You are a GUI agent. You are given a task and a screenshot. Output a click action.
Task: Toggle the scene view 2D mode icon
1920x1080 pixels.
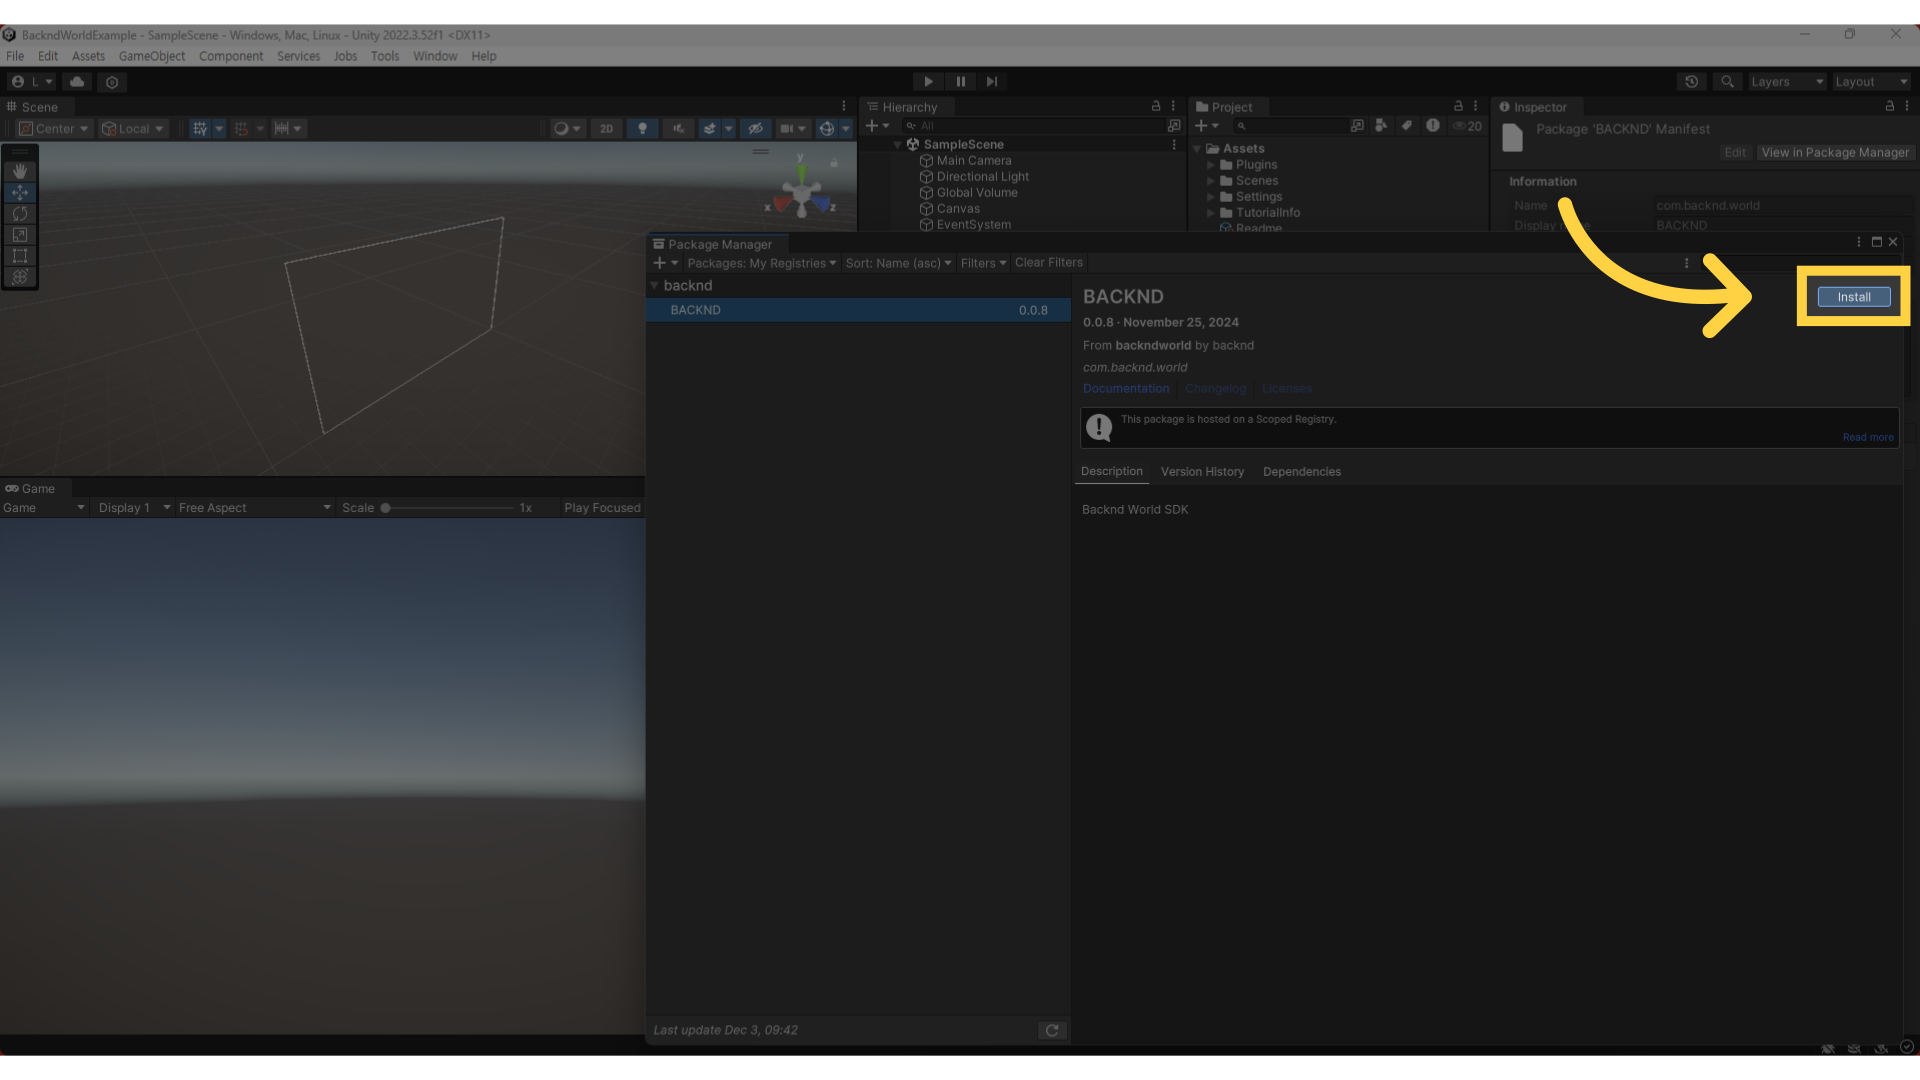click(605, 128)
